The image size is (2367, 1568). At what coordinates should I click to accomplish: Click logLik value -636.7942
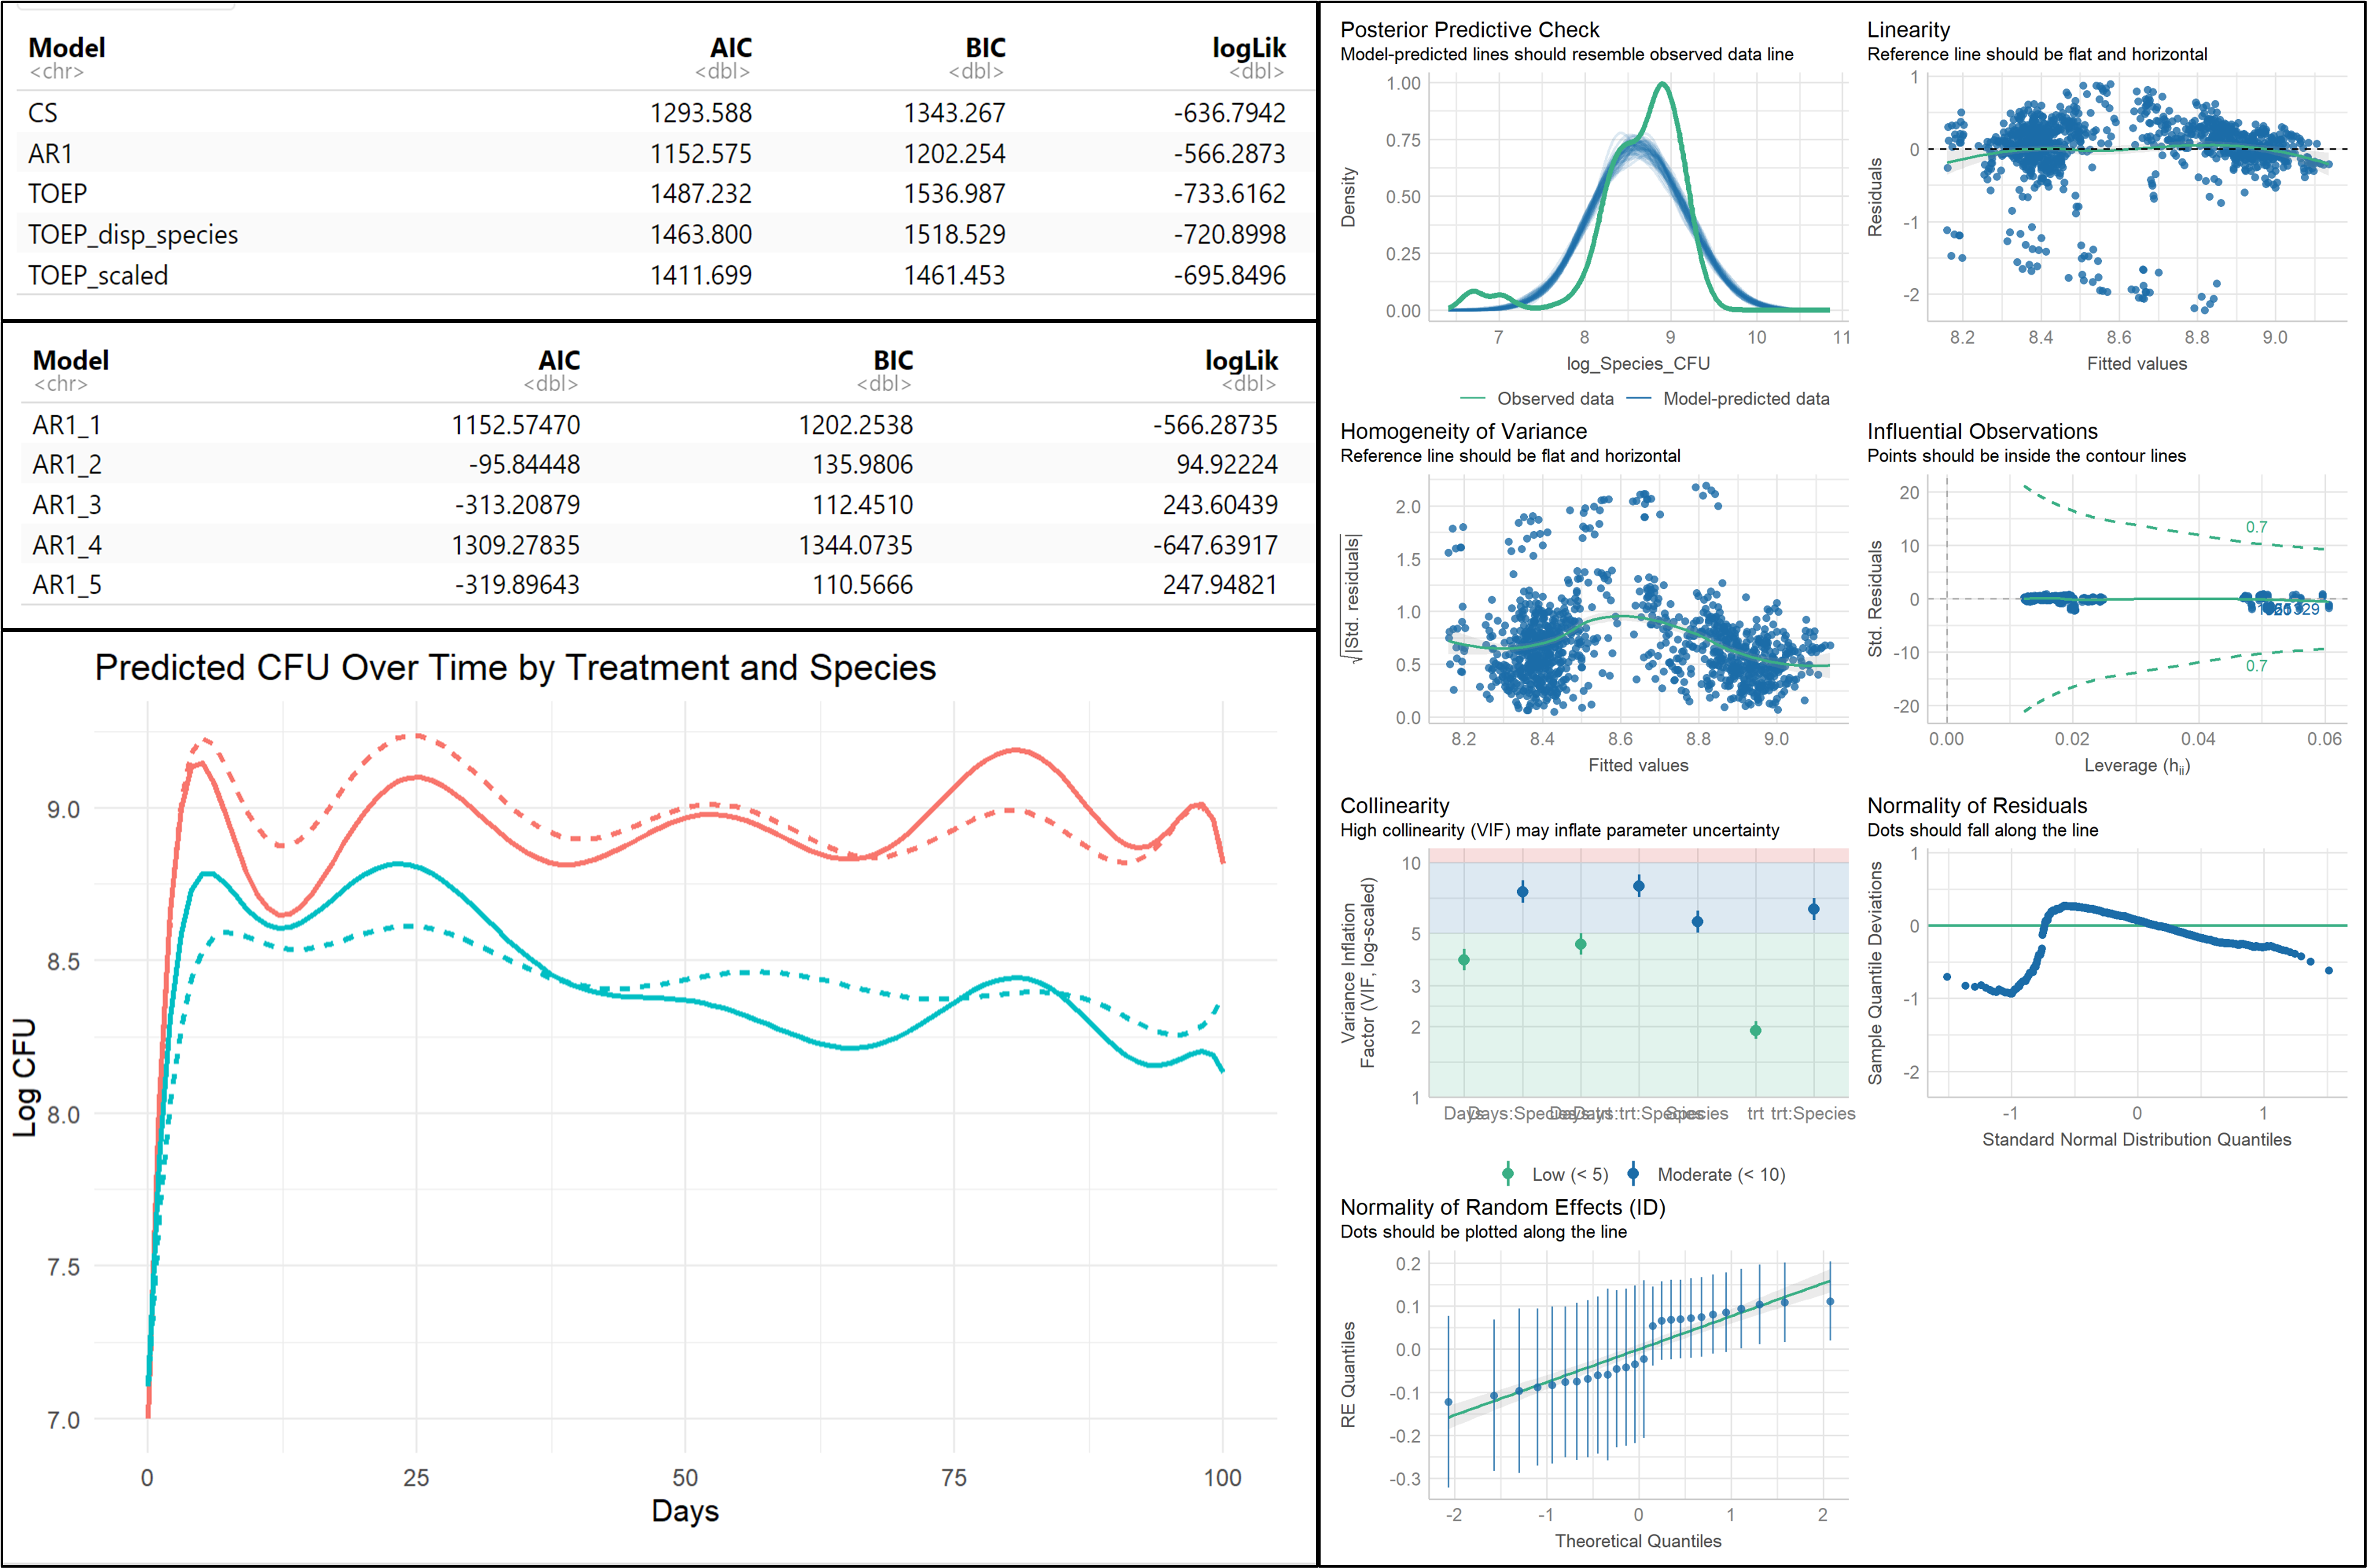coord(1229,113)
